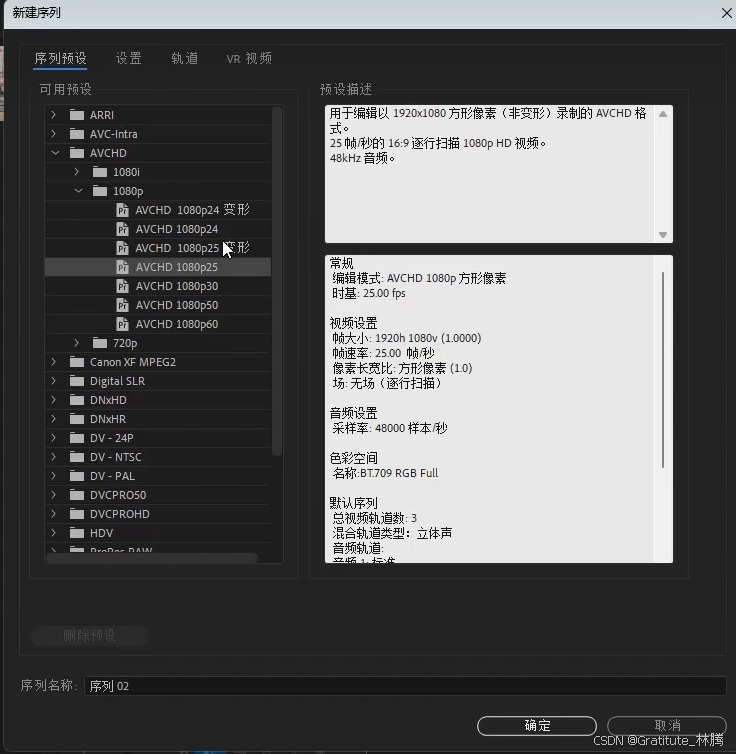Click the 1080i folder icon
The image size is (736, 754).
(100, 172)
